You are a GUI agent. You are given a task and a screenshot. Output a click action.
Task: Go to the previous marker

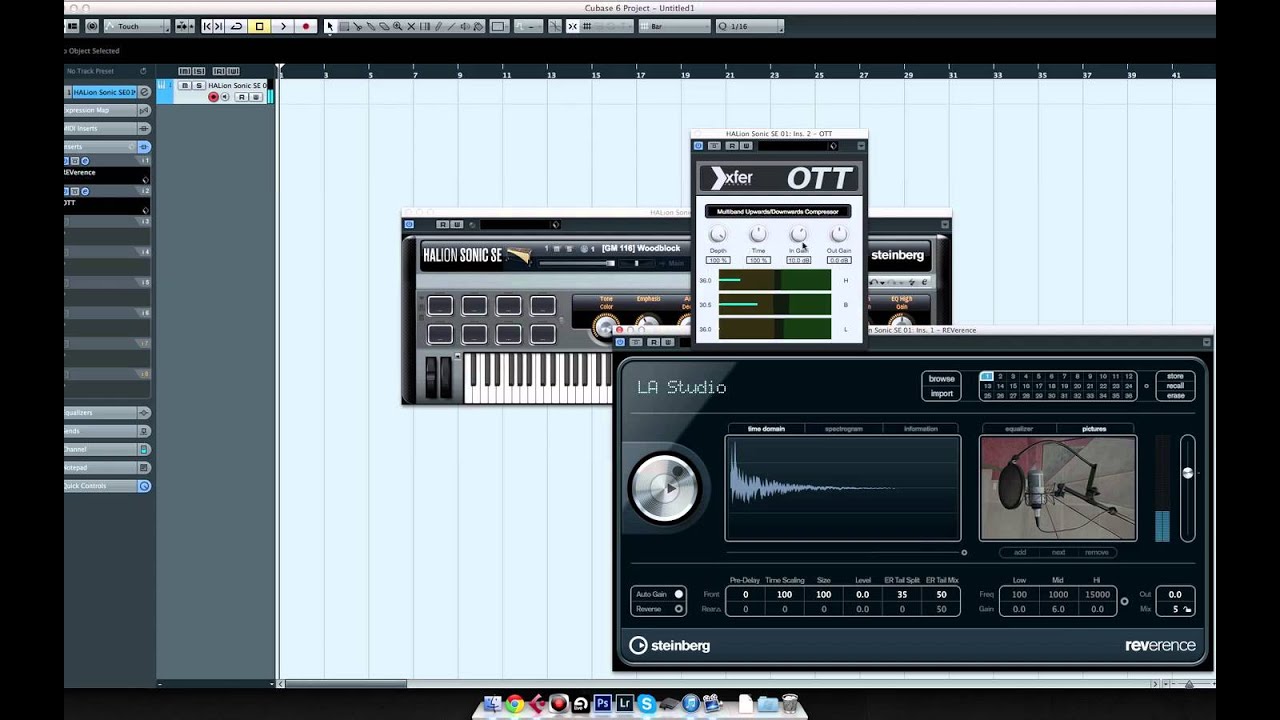(x=207, y=26)
